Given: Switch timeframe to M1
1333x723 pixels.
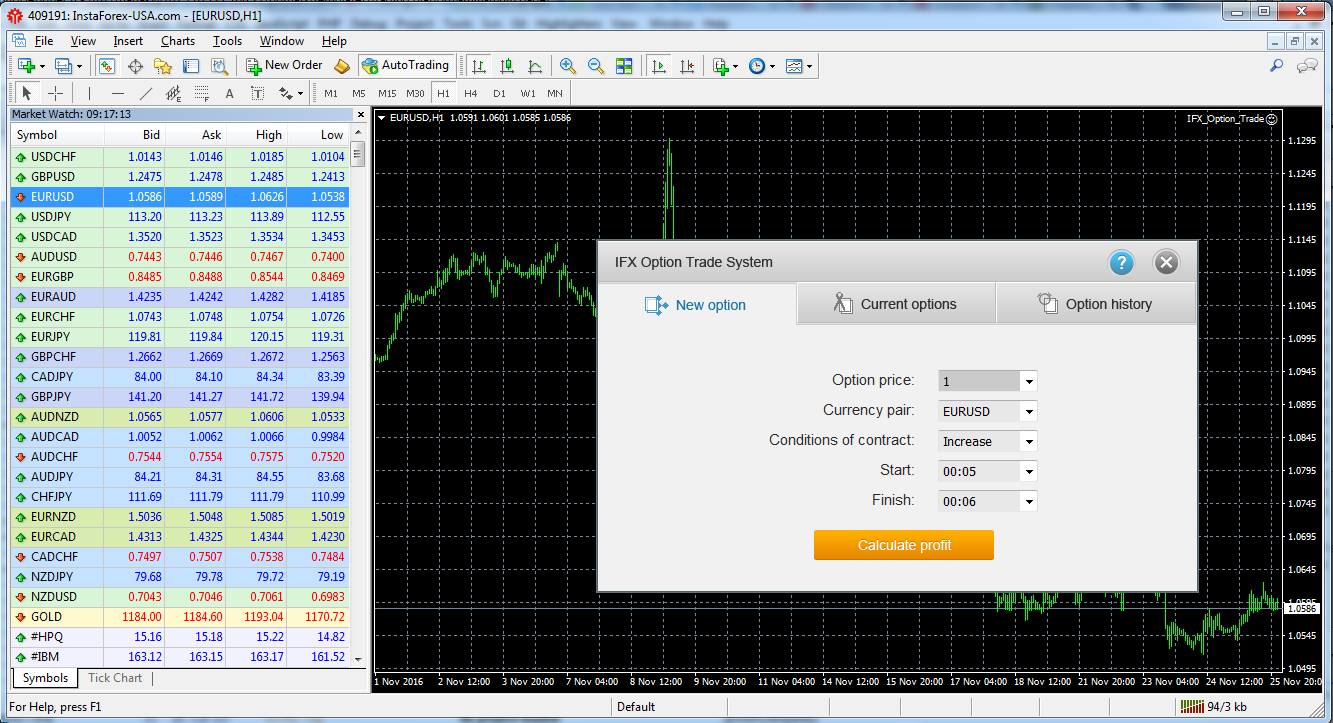Looking at the screenshot, I should point(330,93).
